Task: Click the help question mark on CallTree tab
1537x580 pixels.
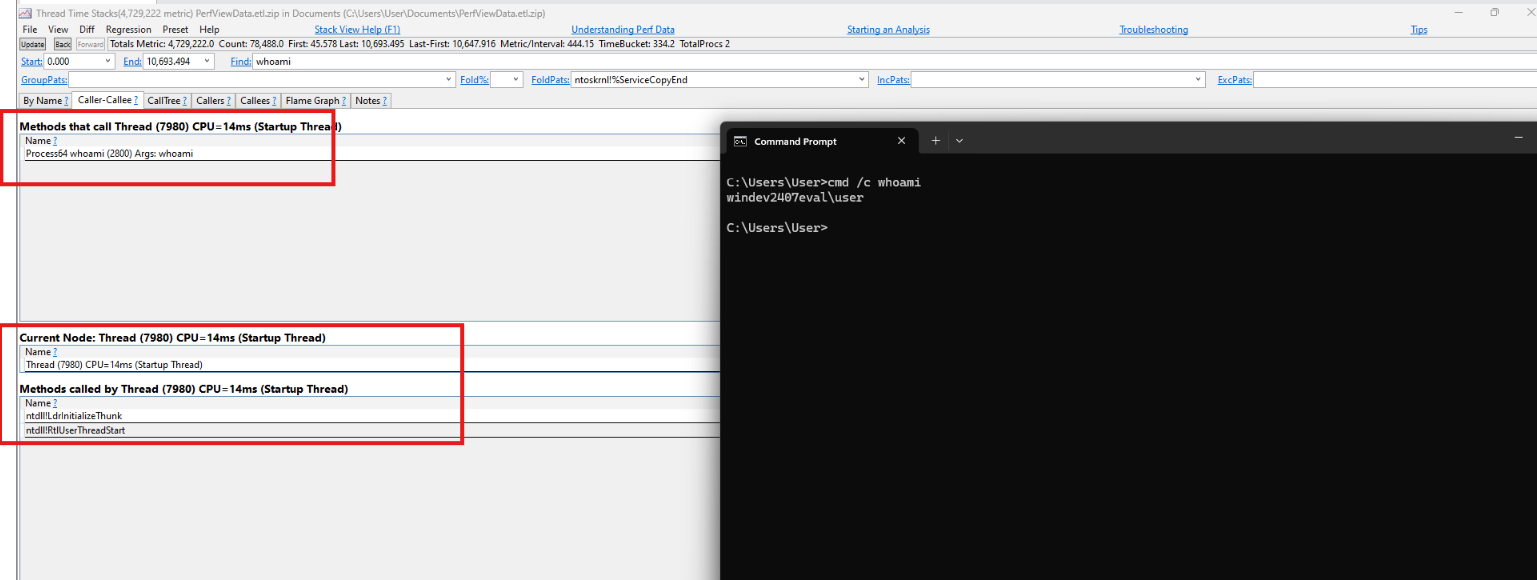Action: (x=185, y=101)
